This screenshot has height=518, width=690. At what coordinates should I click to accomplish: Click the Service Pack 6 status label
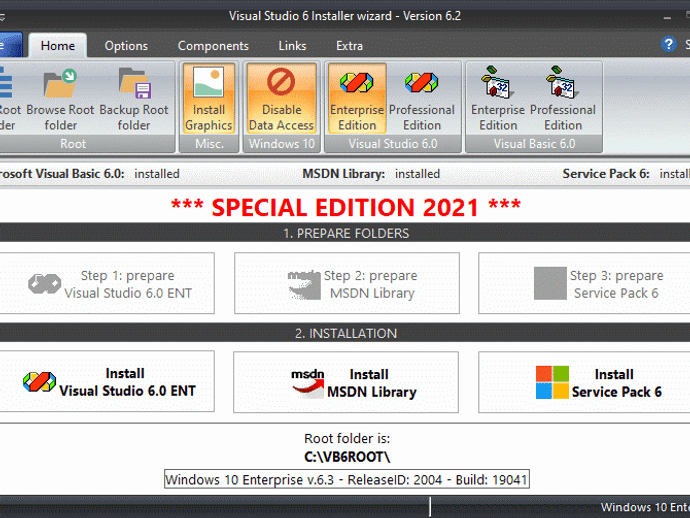tap(606, 174)
